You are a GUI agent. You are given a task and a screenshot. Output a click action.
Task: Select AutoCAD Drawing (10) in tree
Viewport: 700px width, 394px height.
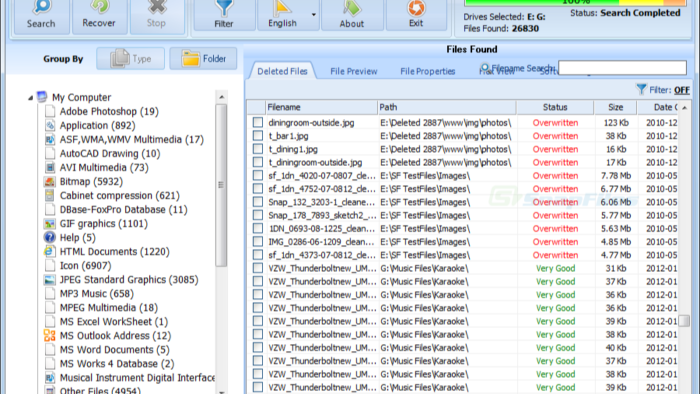pos(110,153)
